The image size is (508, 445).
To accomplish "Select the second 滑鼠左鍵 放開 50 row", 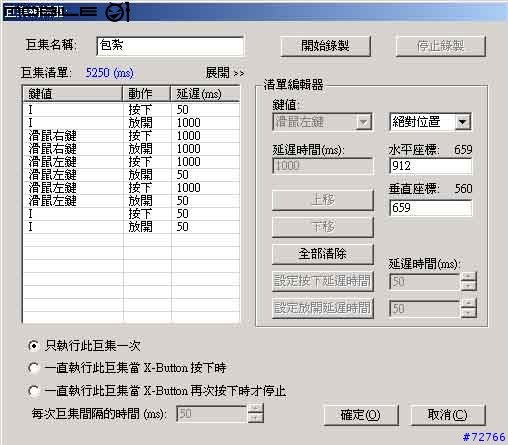I will pyautogui.click(x=131, y=201).
